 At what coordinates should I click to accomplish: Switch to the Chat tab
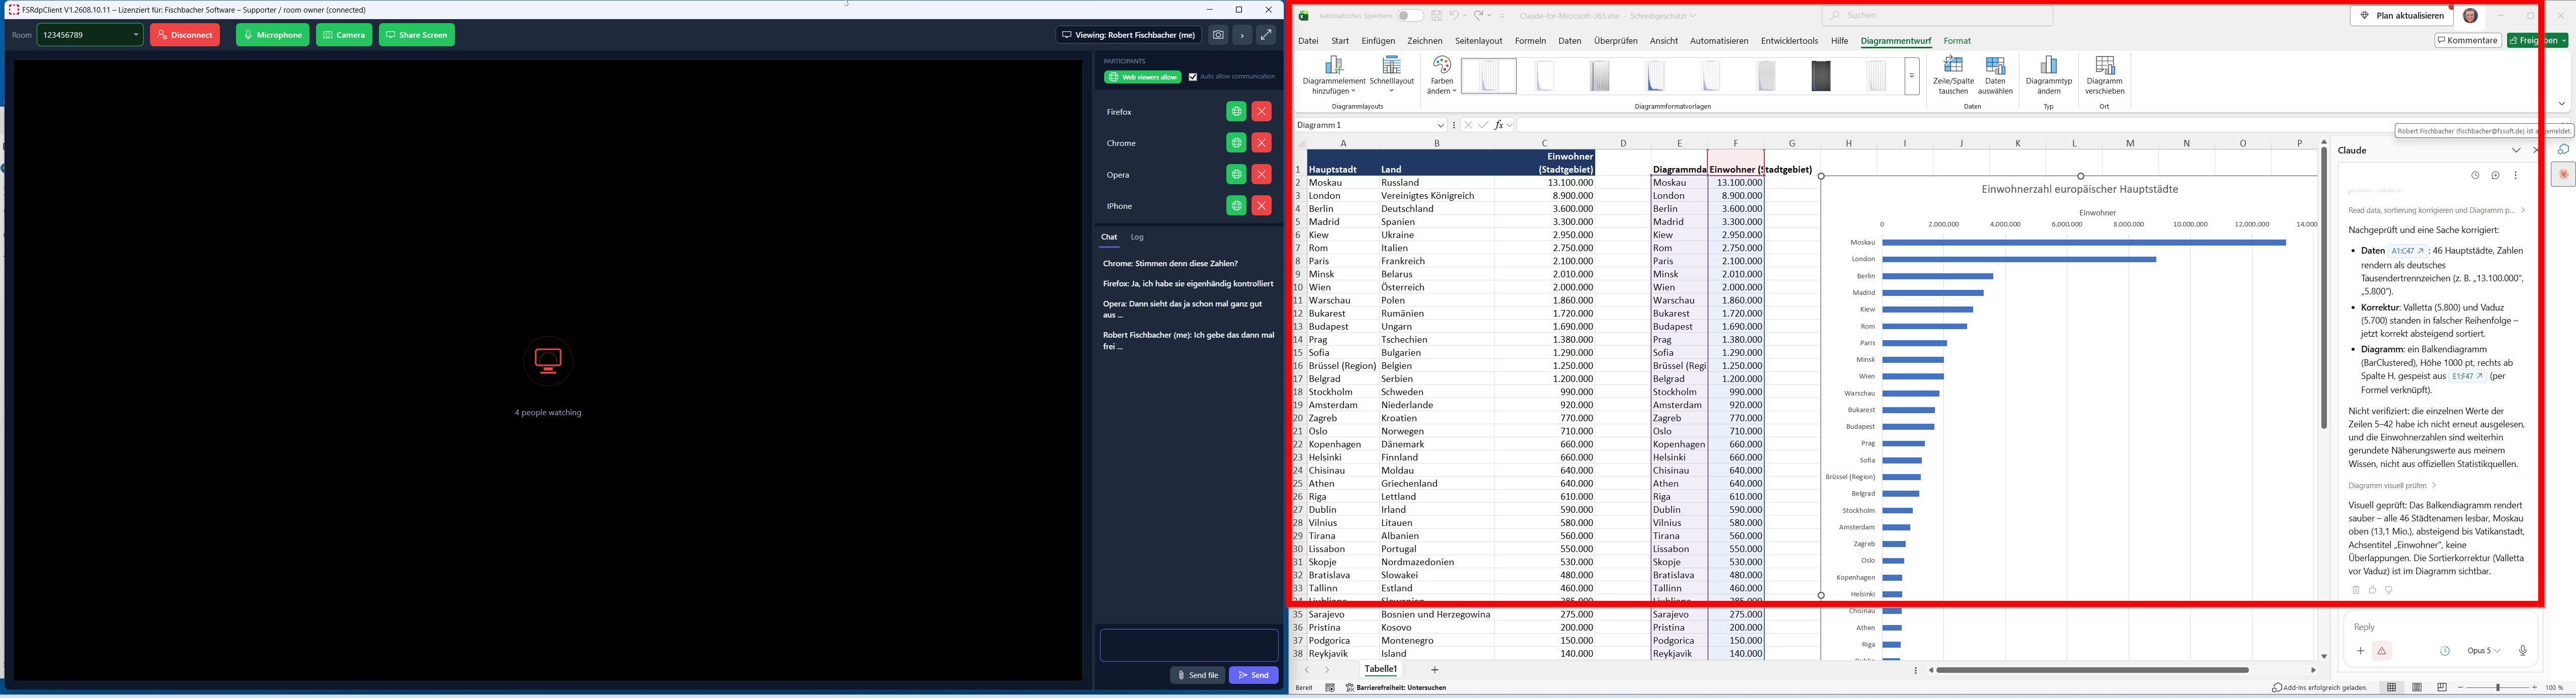1109,237
